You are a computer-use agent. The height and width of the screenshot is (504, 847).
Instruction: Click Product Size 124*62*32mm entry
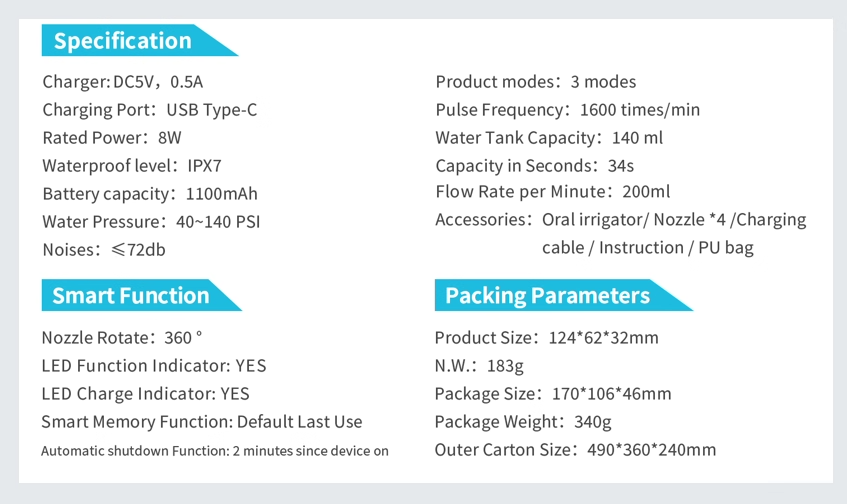(547, 338)
